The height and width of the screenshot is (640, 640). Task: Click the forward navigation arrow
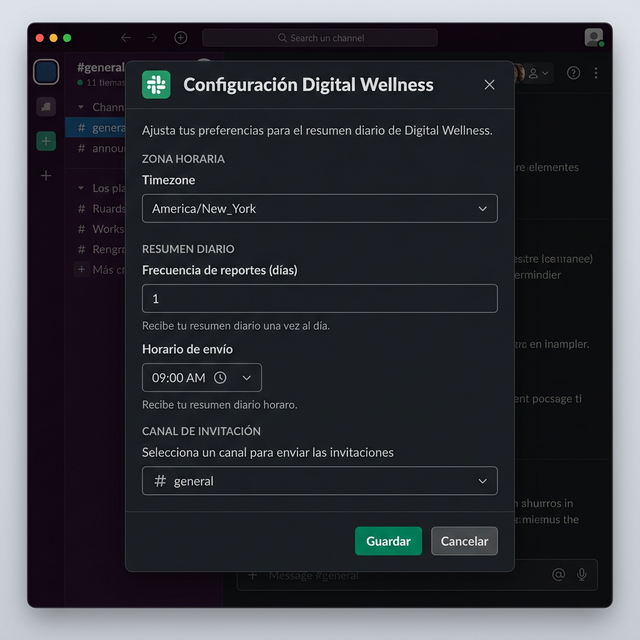[x=152, y=38]
